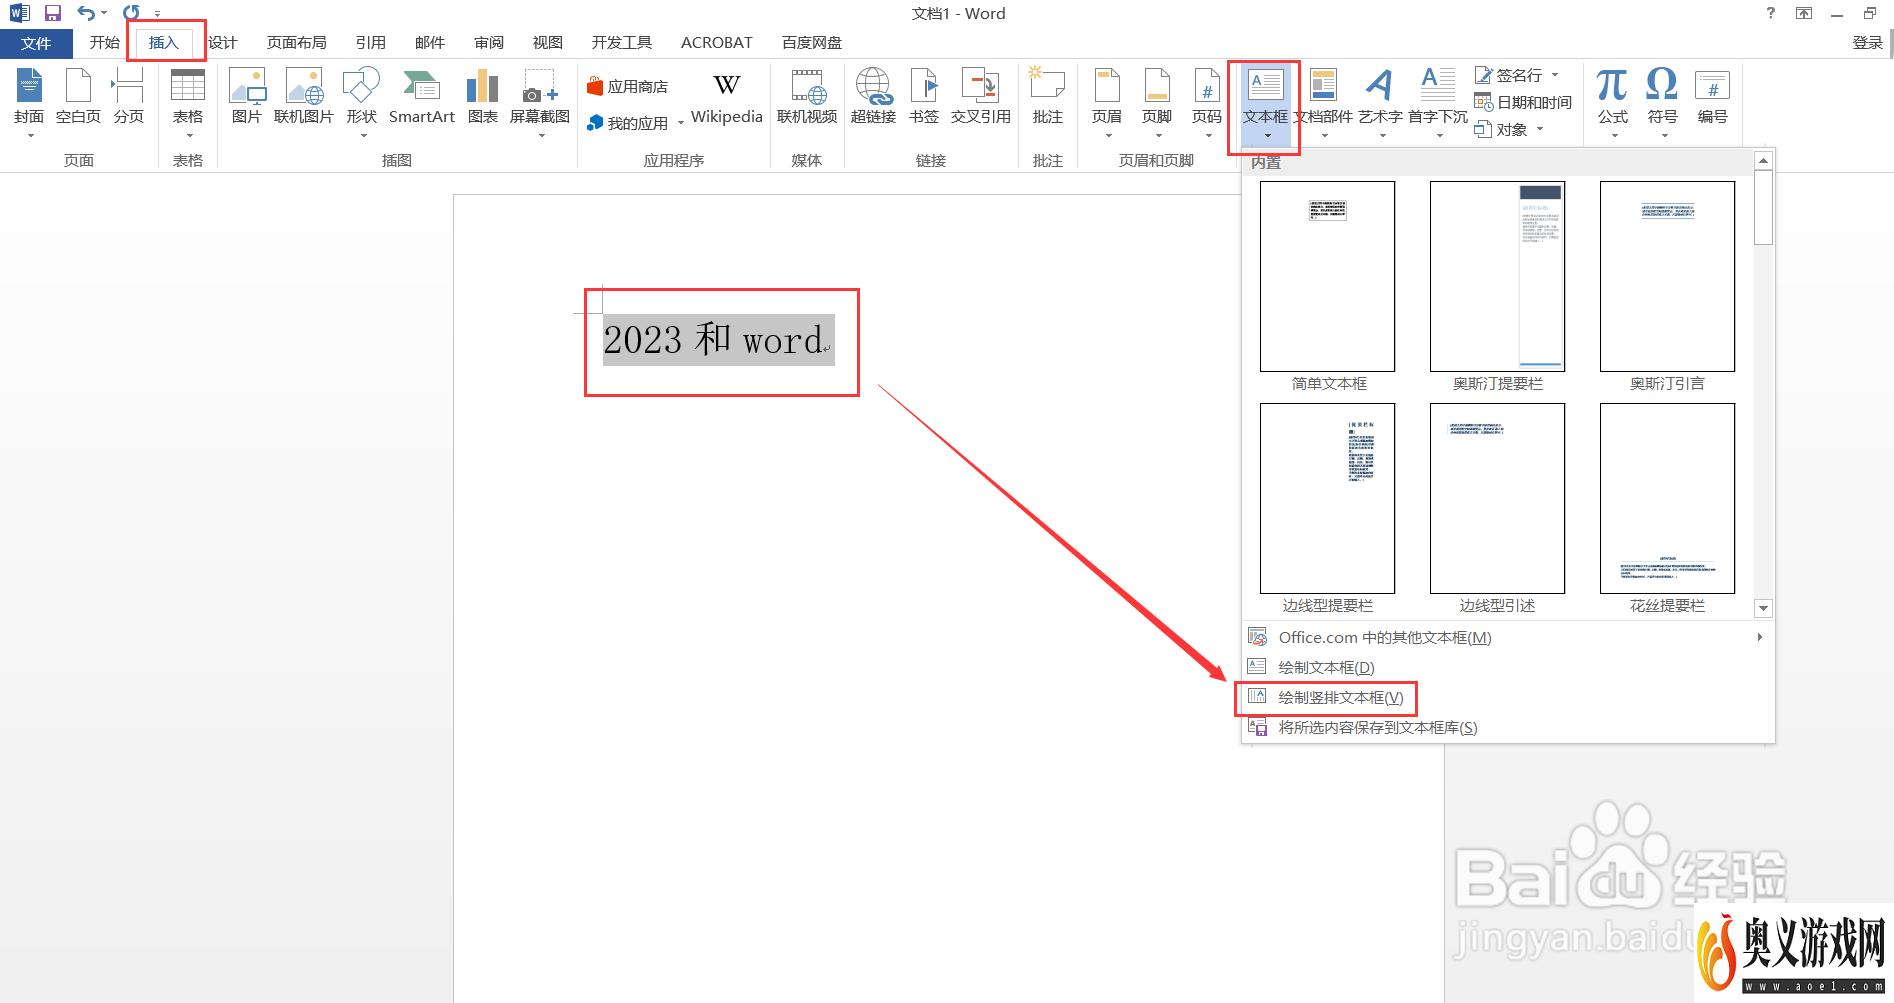Insert a cover page (封面)
This screenshot has width=1894, height=1003.
pyautogui.click(x=29, y=101)
